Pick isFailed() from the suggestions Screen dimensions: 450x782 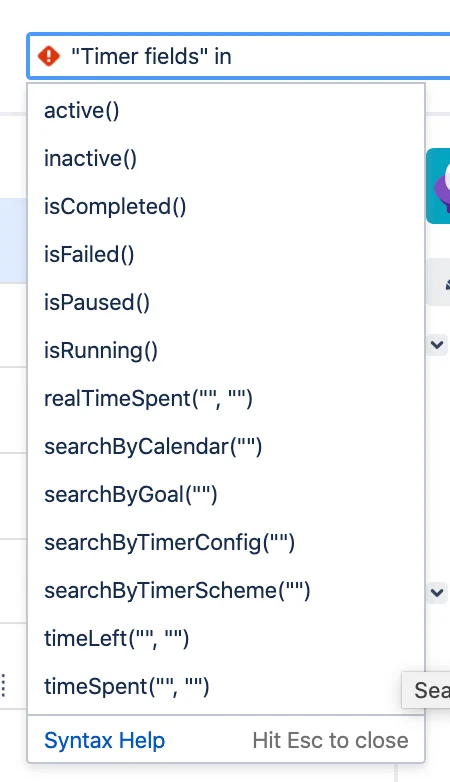pos(226,254)
